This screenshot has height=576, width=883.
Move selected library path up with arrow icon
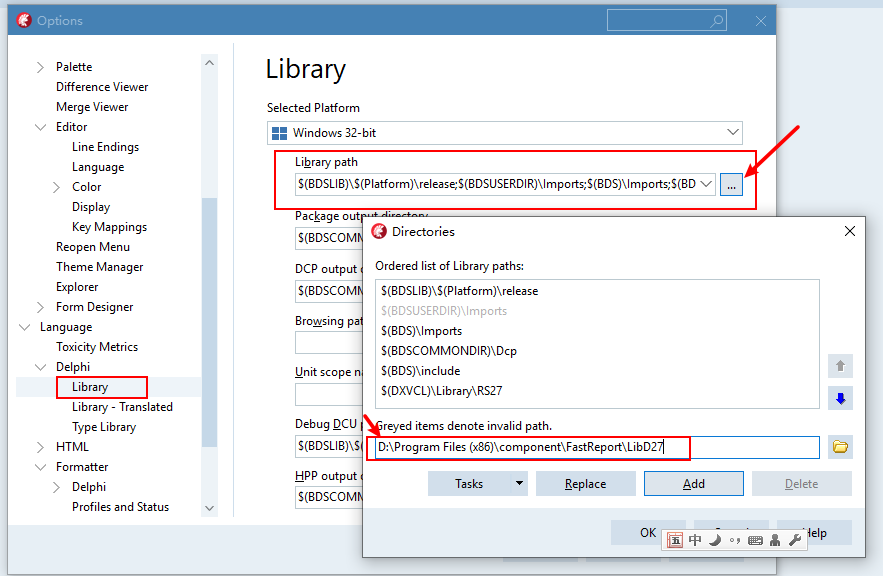point(840,365)
